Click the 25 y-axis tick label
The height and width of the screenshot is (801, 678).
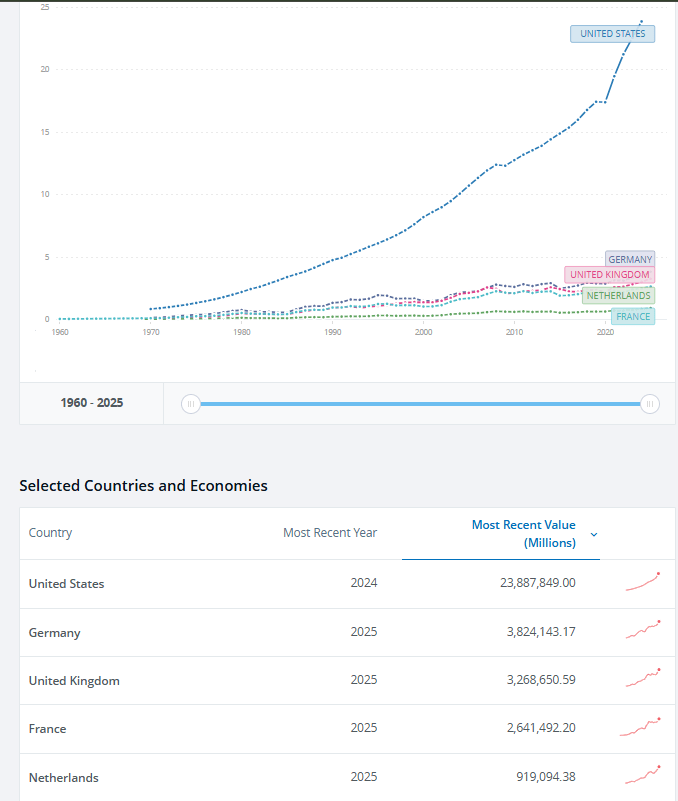[45, 7]
